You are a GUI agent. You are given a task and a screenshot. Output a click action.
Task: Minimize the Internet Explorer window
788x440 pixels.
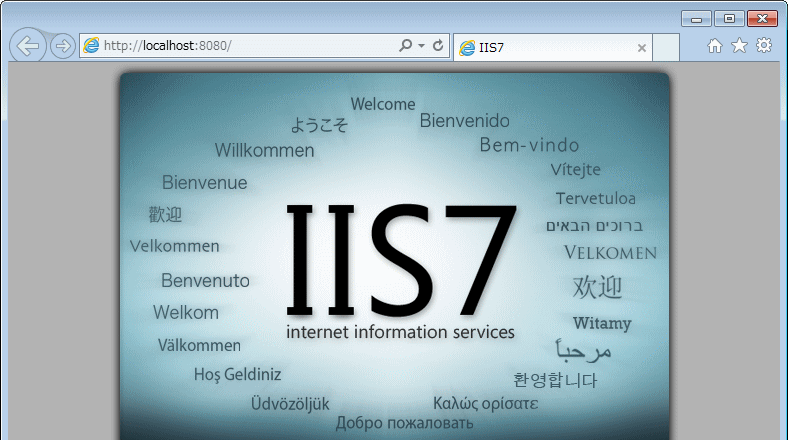pyautogui.click(x=696, y=19)
